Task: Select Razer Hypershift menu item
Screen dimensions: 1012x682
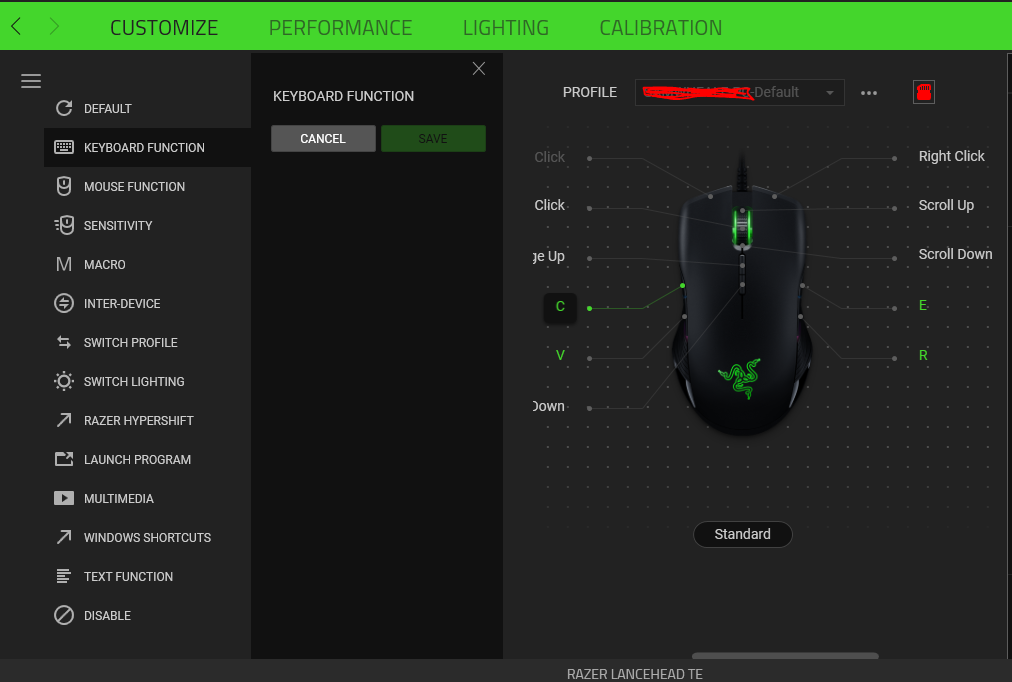Action: coord(147,420)
